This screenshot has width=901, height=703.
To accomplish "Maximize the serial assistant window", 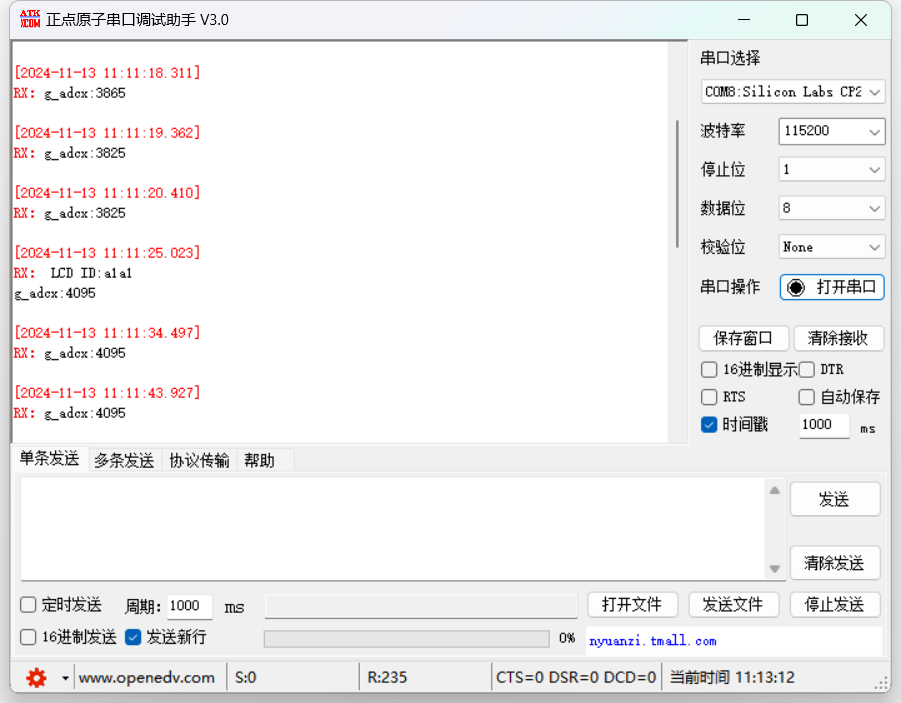I will coord(802,20).
